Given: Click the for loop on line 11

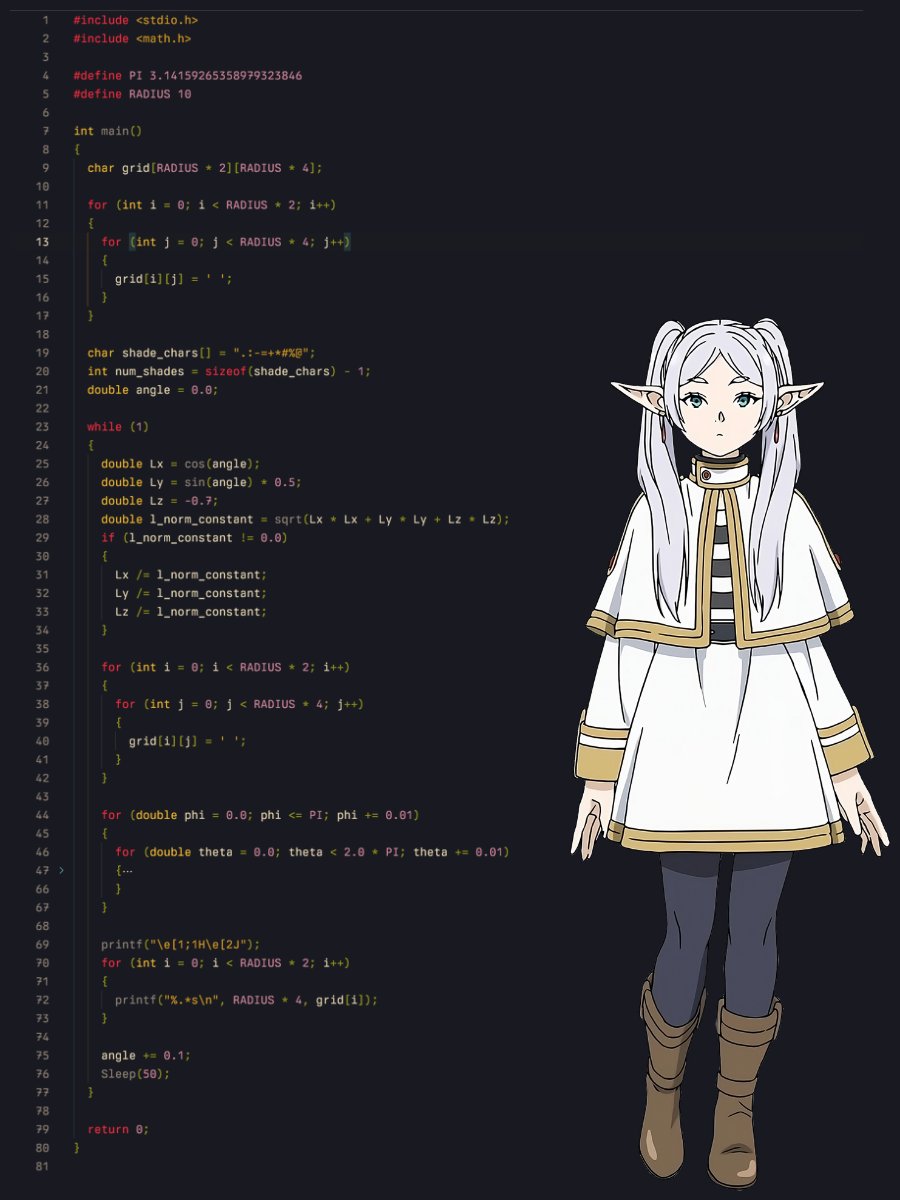Looking at the screenshot, I should tap(211, 205).
